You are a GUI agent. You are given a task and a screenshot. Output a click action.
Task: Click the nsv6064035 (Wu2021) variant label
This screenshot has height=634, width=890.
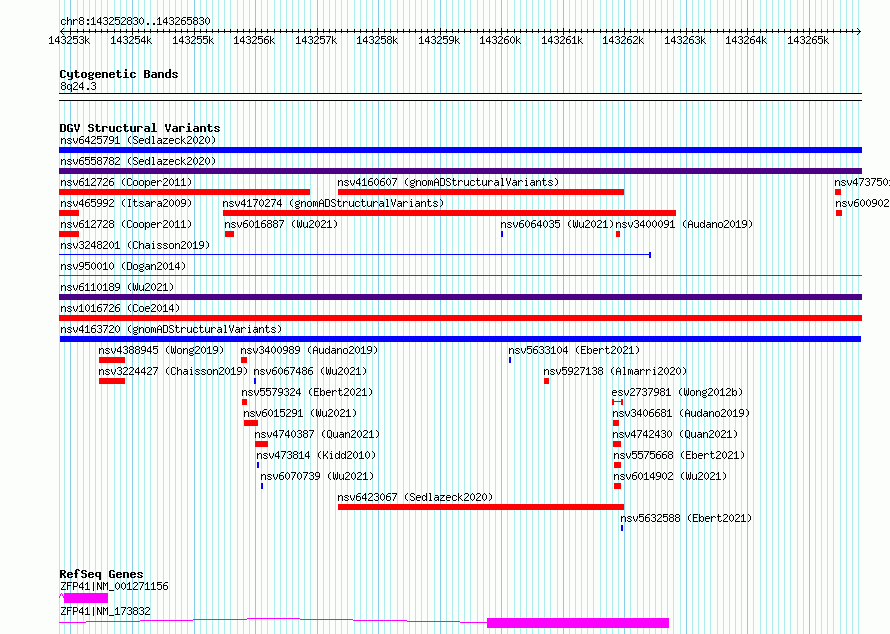[557, 224]
